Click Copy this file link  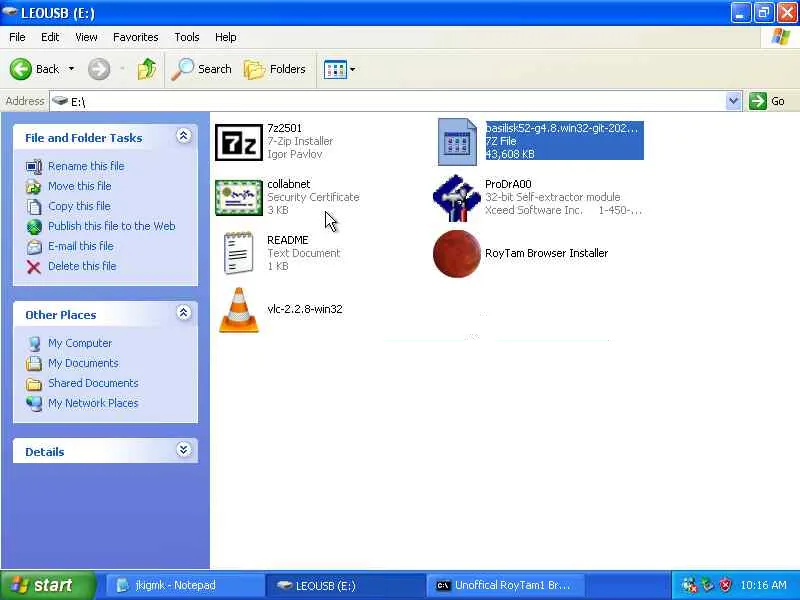(79, 206)
